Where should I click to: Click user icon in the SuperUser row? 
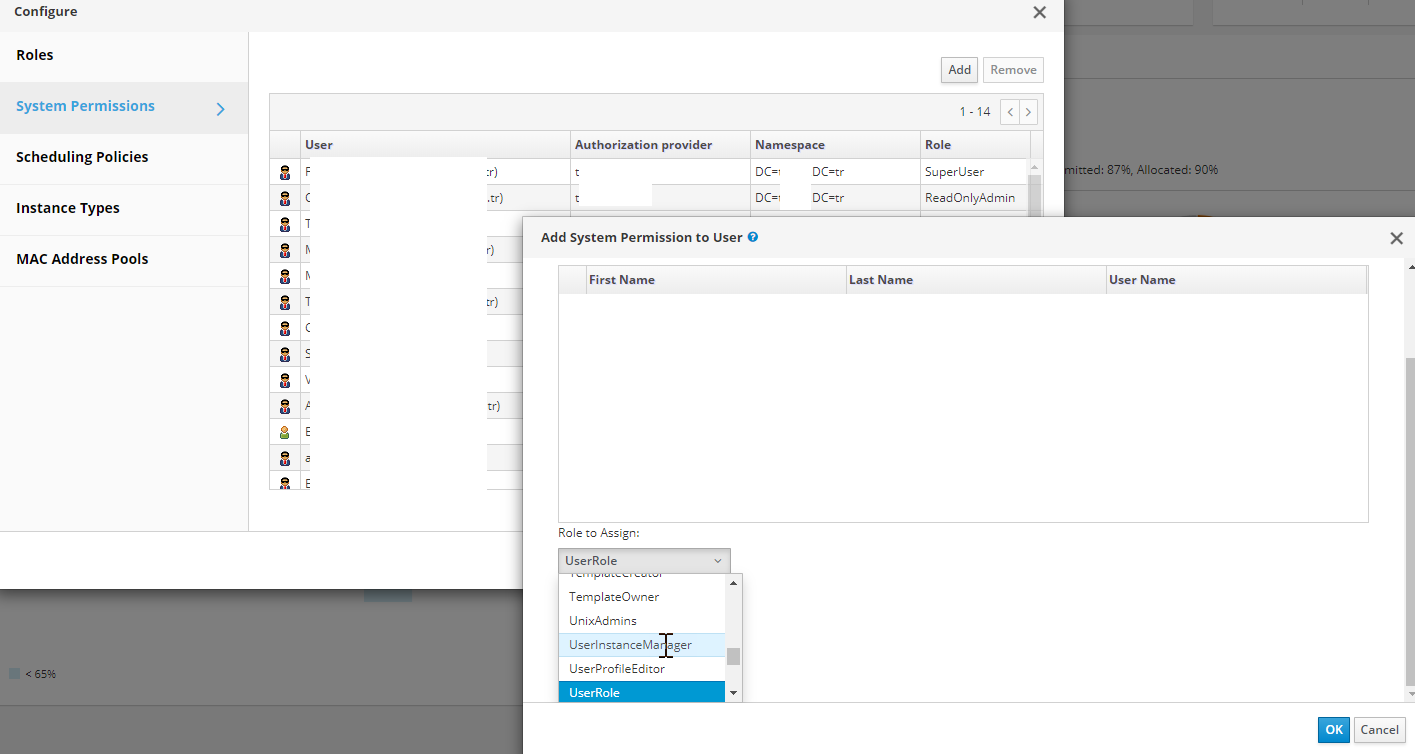click(285, 172)
